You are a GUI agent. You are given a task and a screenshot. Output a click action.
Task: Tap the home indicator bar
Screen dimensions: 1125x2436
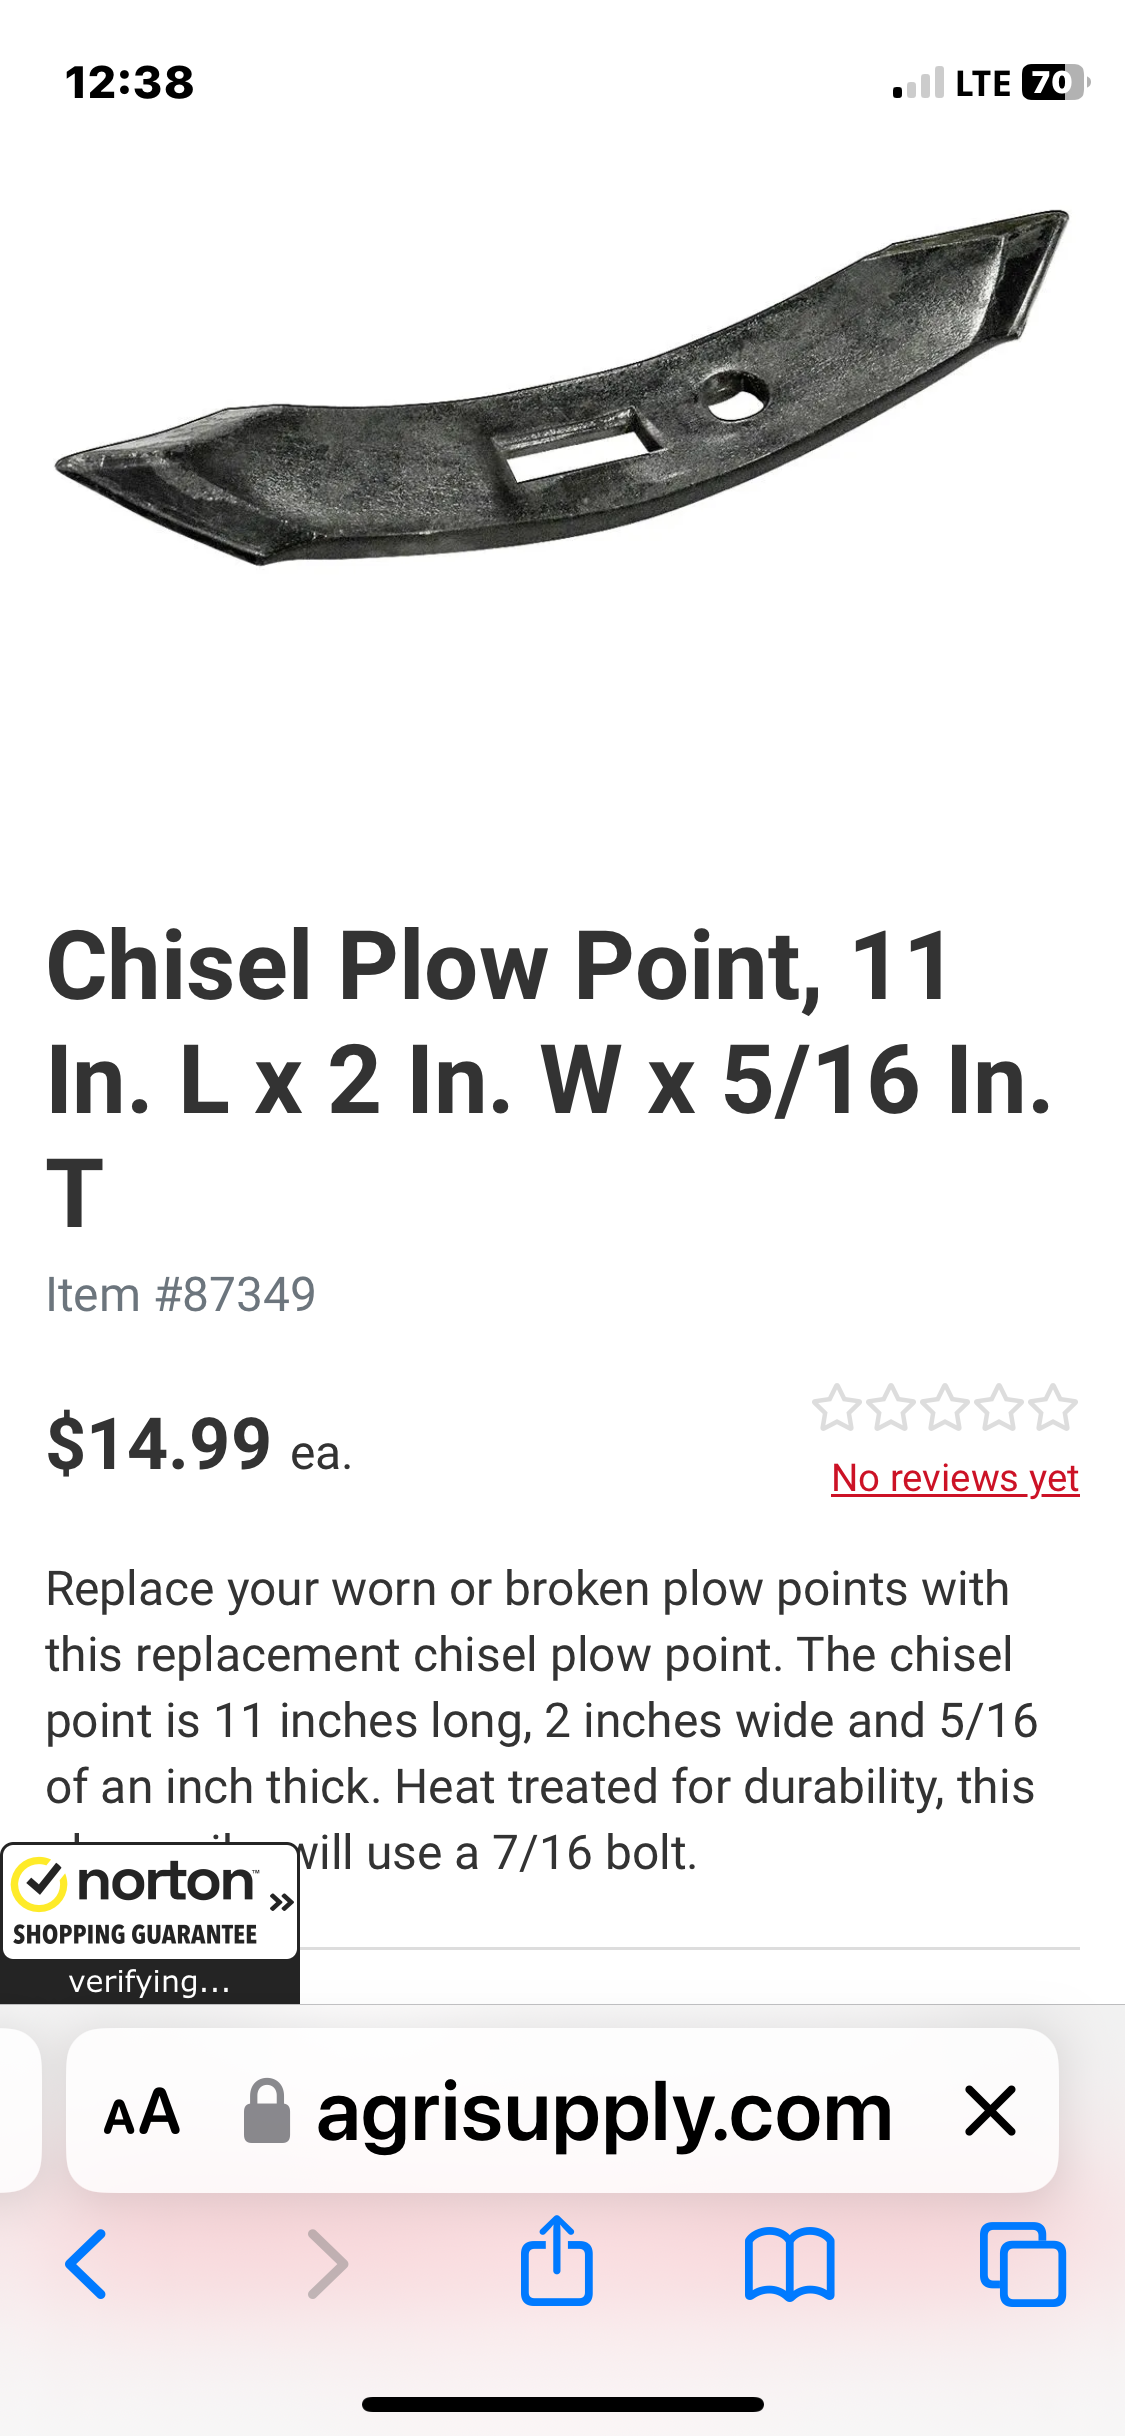(x=562, y=2404)
